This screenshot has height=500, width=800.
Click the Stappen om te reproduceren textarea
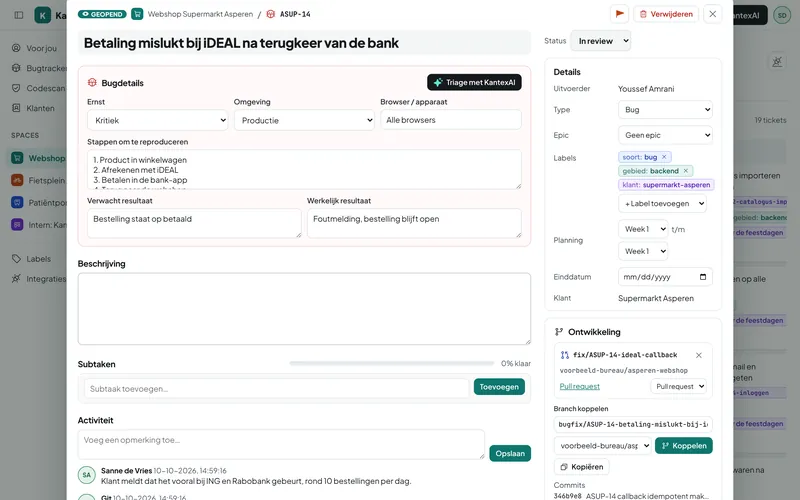(304, 169)
